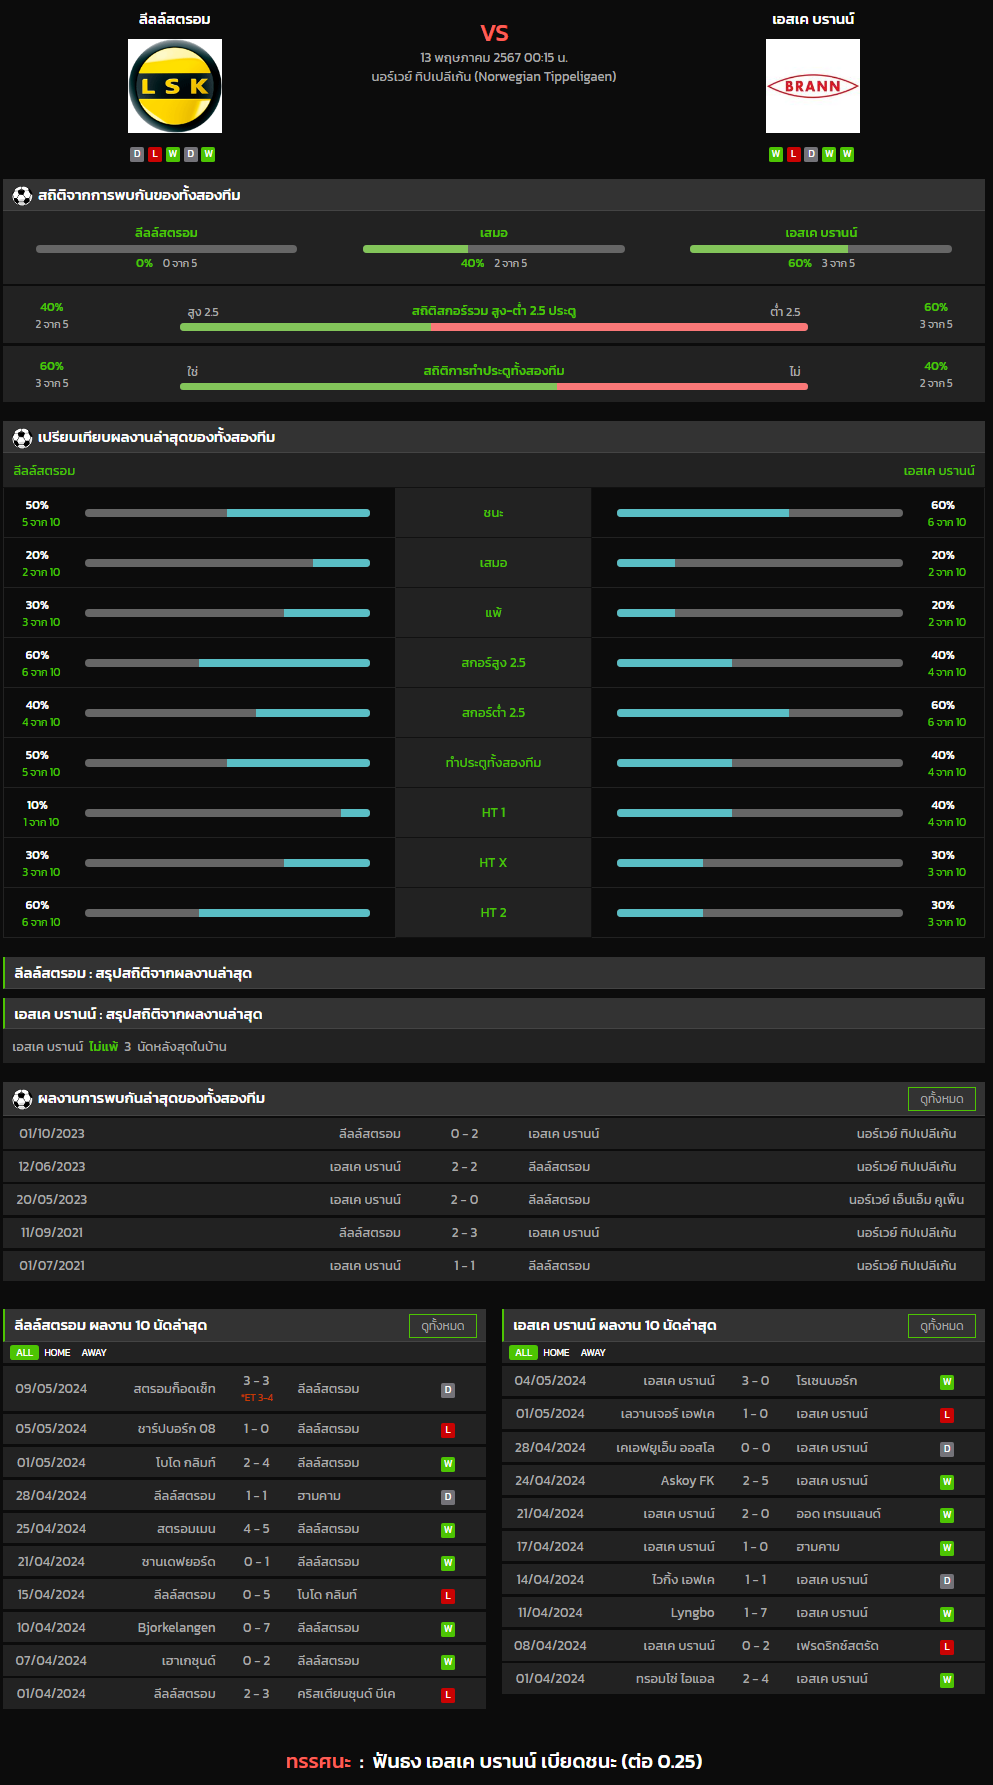This screenshot has height=1785, width=993.
Task: Open 'ดูทั้งหมด' button for Lillestrøm last 10 matches
Action: pyautogui.click(x=443, y=1326)
